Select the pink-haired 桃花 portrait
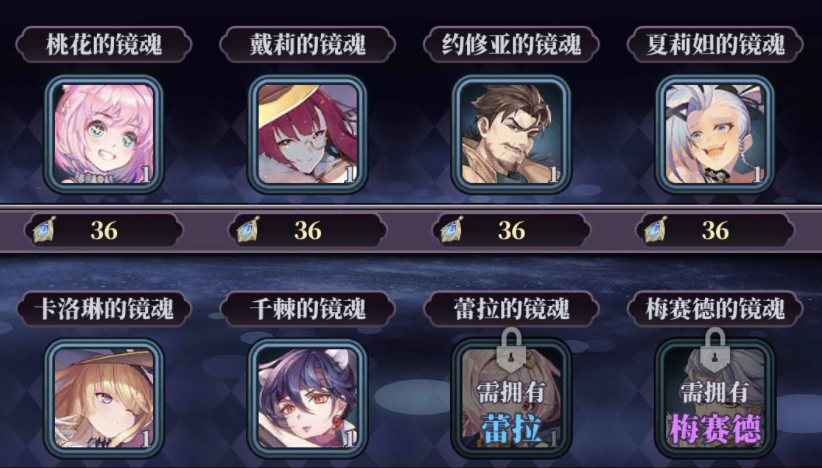 (x=104, y=134)
